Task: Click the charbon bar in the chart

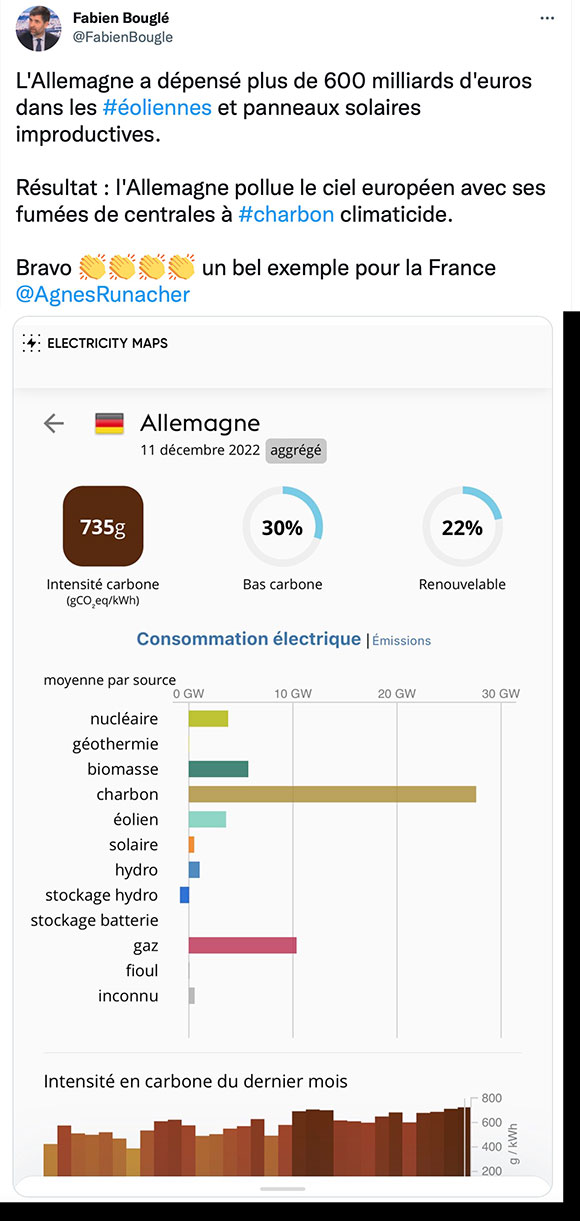Action: coord(332,794)
